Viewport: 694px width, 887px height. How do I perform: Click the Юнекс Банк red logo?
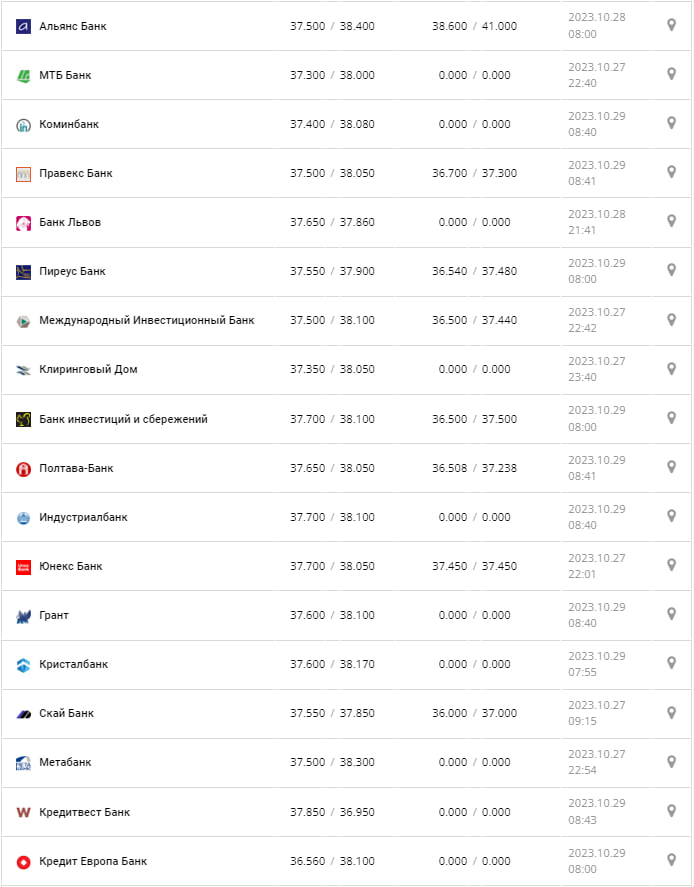[24, 567]
